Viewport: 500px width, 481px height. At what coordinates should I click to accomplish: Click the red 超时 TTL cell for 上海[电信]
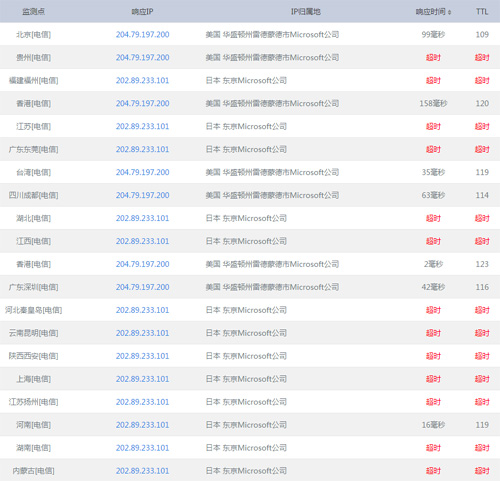pos(482,379)
